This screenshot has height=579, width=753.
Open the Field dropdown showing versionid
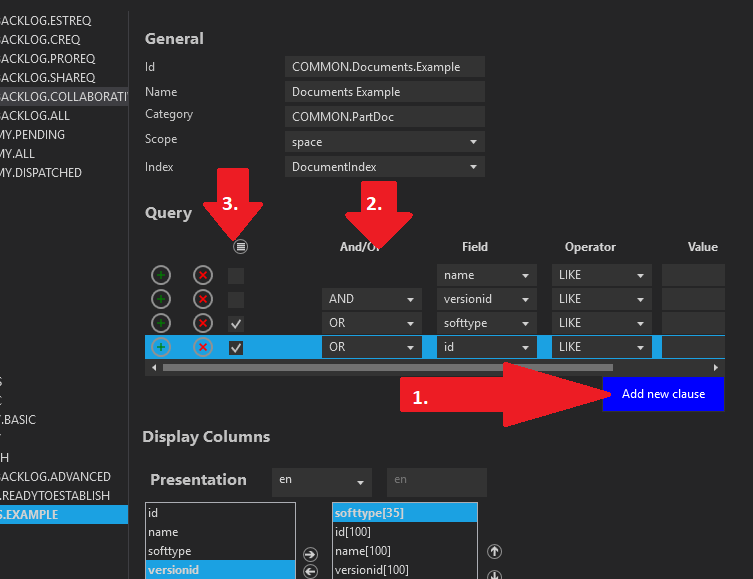pos(486,299)
